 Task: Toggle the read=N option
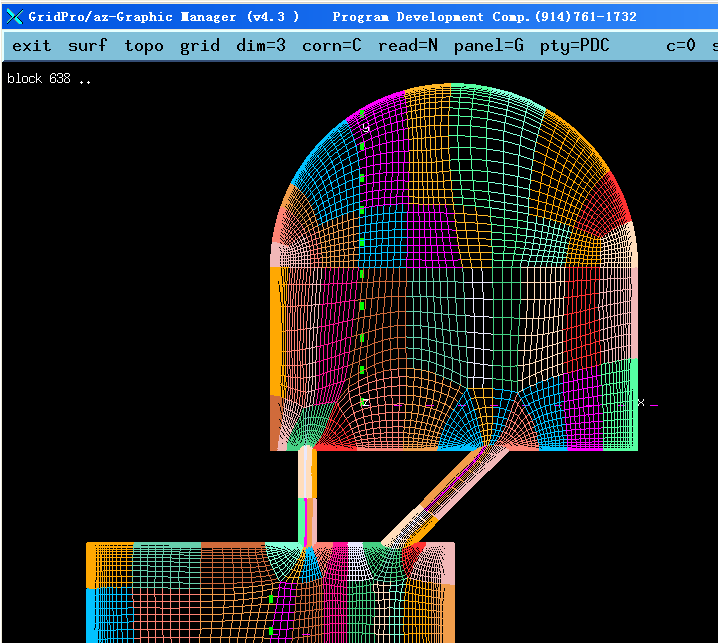408,46
